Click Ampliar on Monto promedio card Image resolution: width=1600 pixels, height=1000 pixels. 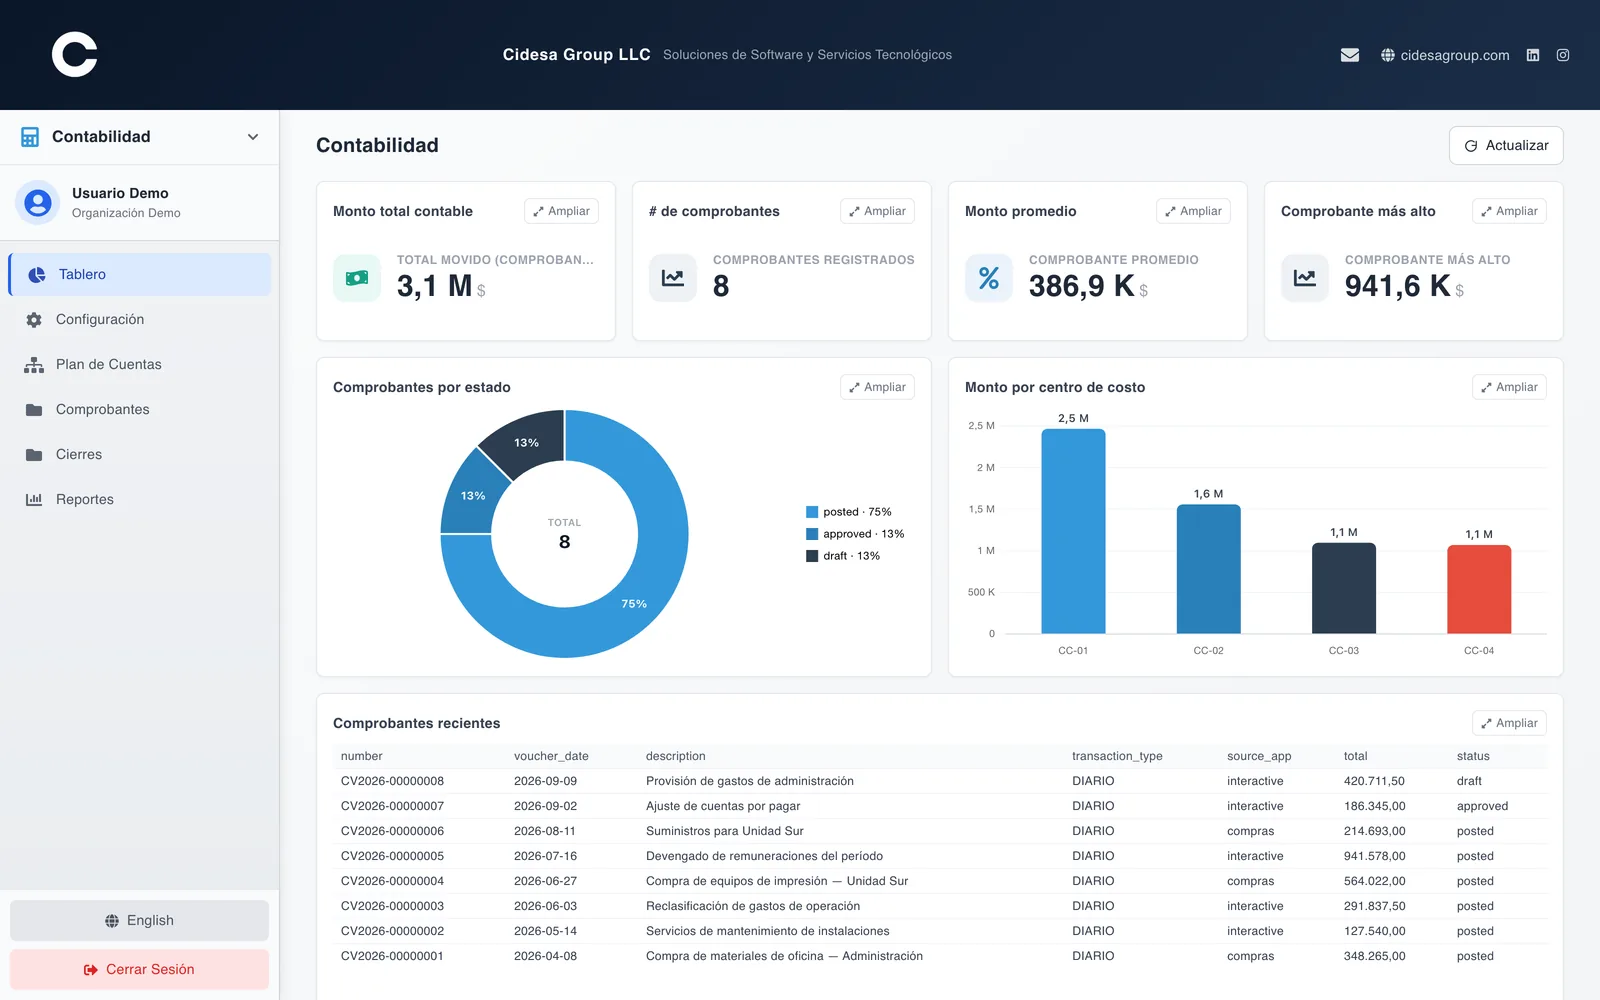coord(1193,211)
